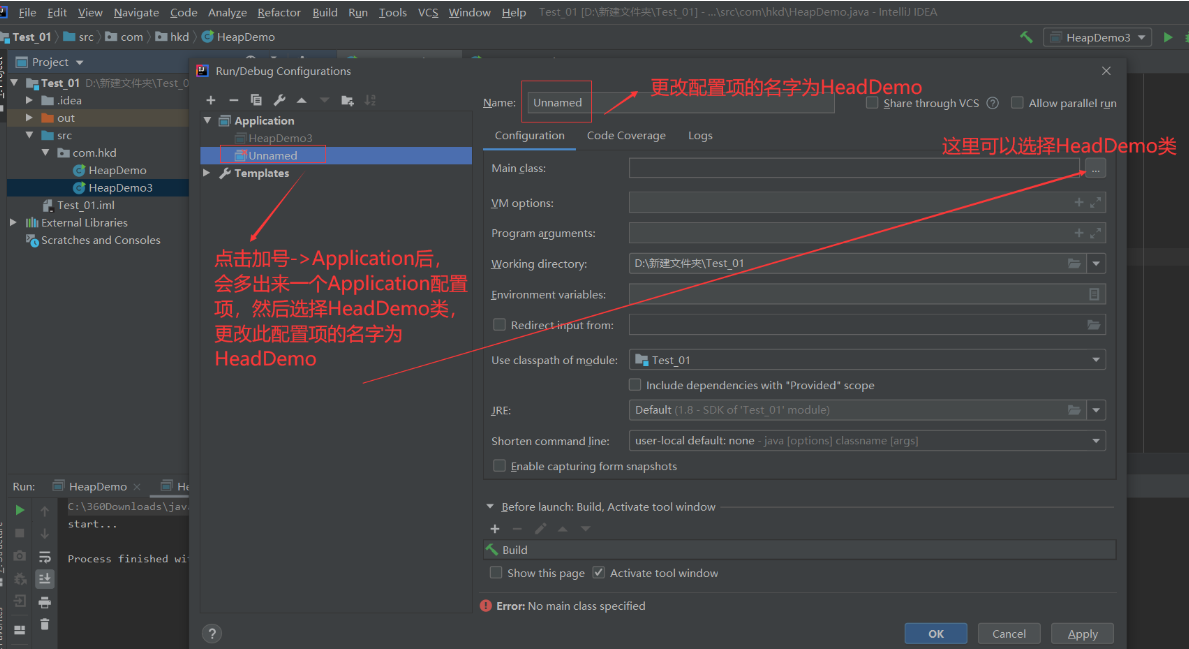Viewport: 1189px width, 649px height.
Task: Add a new run configuration with plus icon
Action: (x=211, y=100)
